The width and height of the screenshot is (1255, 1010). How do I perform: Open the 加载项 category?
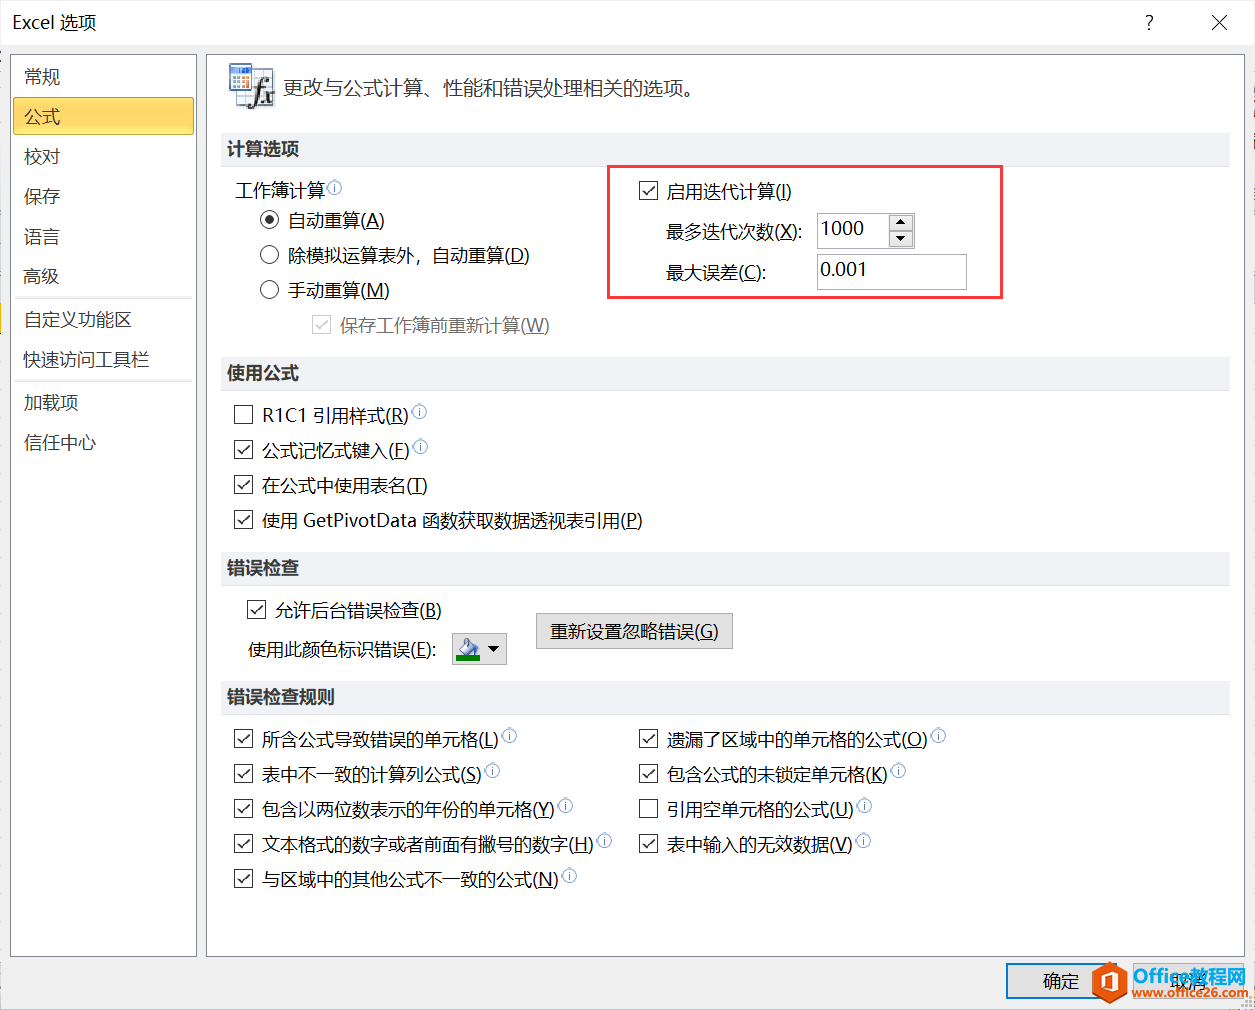[103, 402]
